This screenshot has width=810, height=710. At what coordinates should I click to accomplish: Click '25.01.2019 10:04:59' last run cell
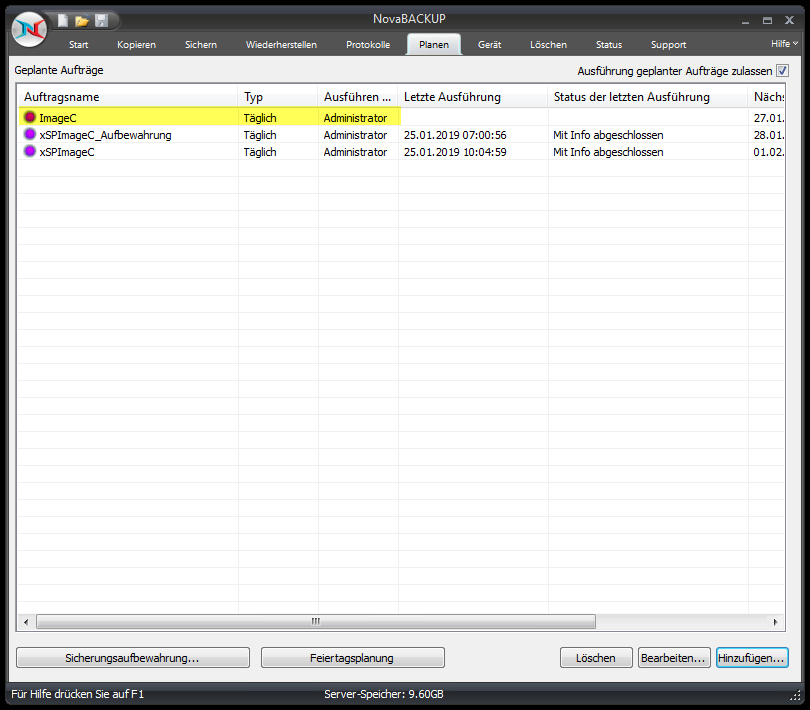pos(455,152)
